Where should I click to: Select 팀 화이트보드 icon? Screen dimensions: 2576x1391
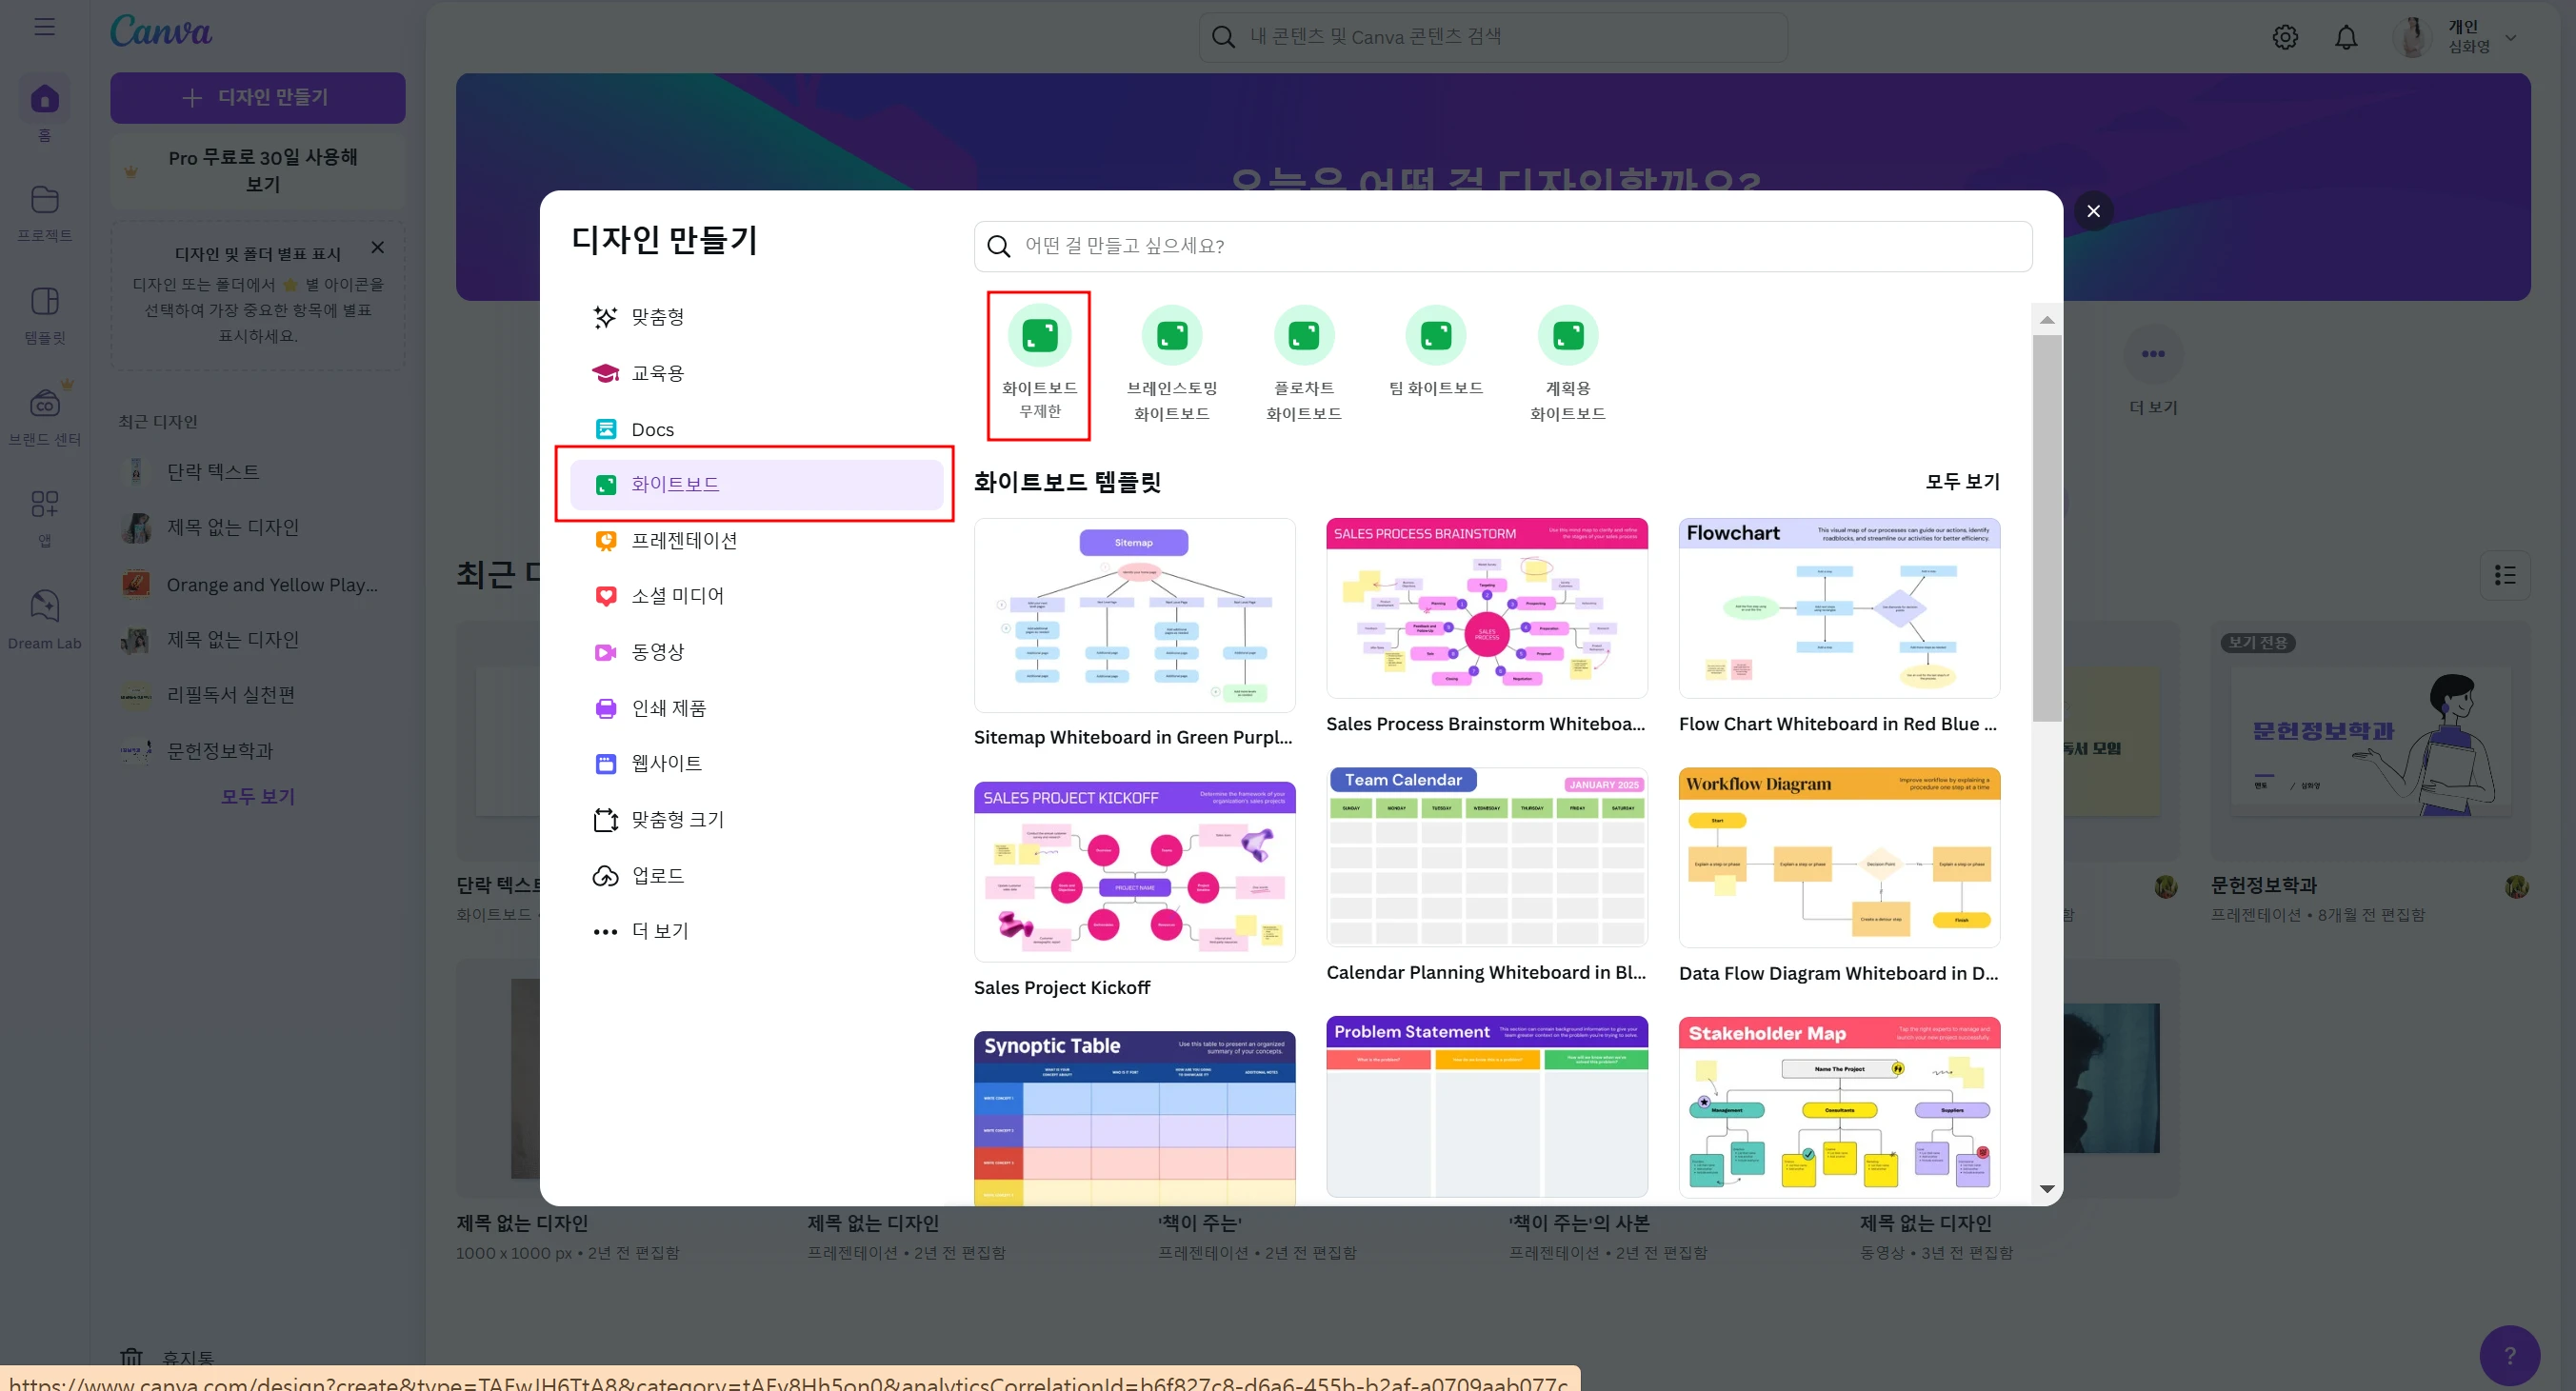(1435, 335)
